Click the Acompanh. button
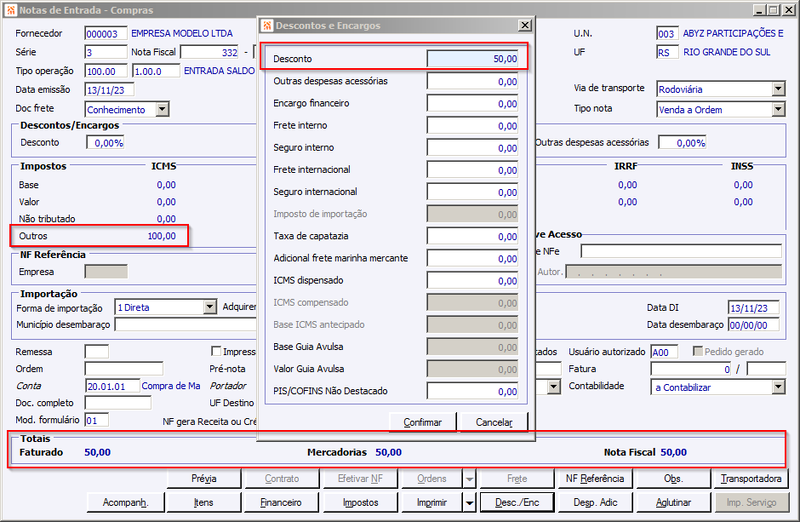 click(x=126, y=503)
